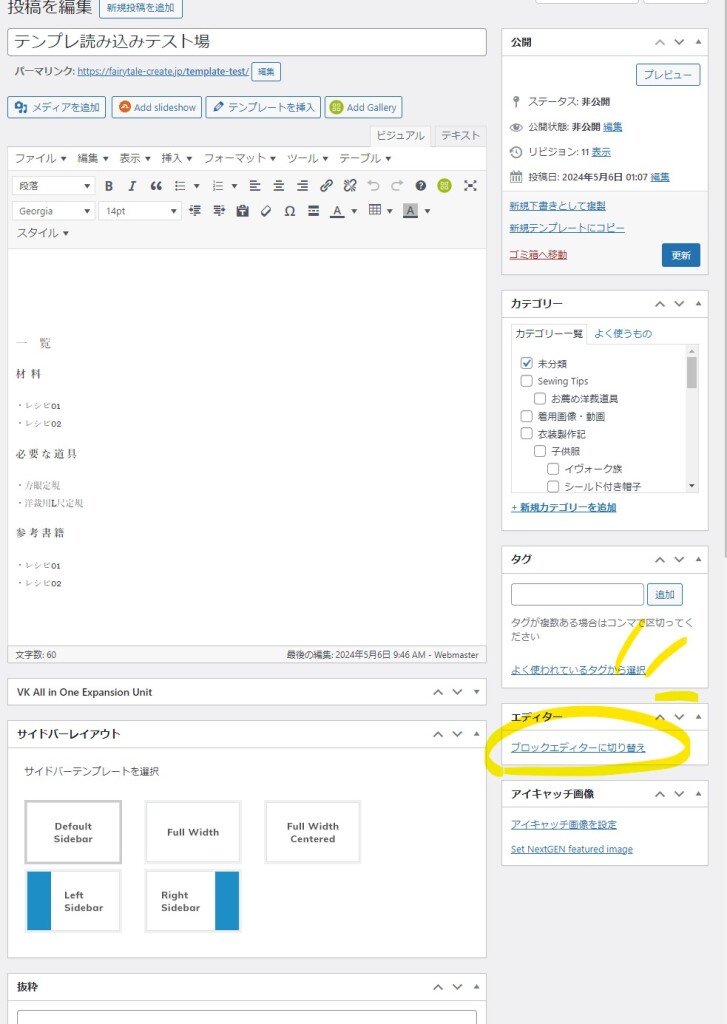Screen dimensions: 727x1024
Task: Uncheck the 未分類 category
Action: click(x=527, y=364)
